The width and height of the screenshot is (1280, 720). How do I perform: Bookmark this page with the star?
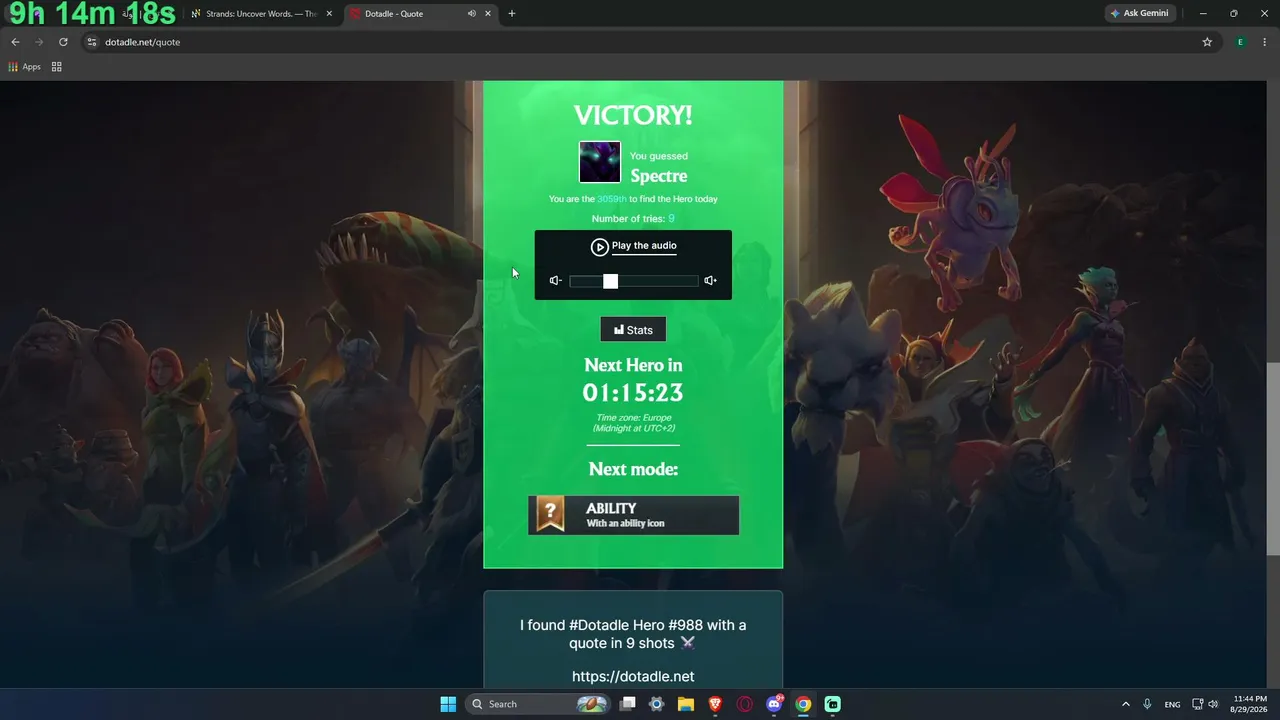[1207, 42]
